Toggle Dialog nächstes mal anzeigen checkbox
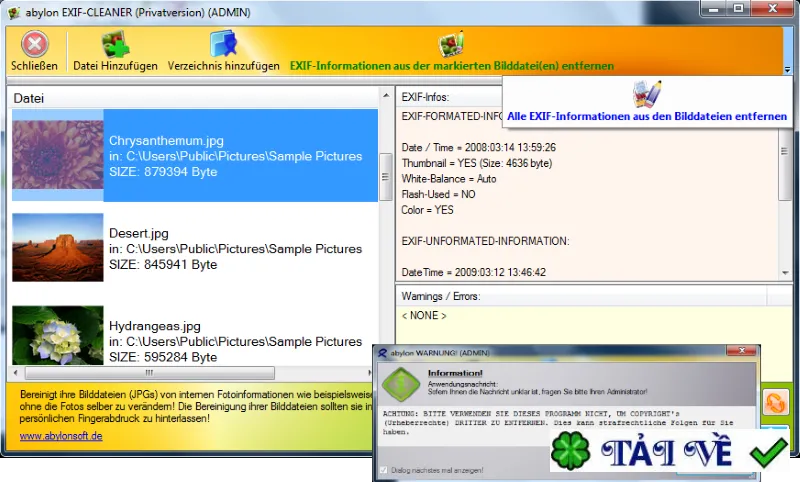Image resolution: width=800 pixels, height=482 pixels. pyautogui.click(x=384, y=470)
